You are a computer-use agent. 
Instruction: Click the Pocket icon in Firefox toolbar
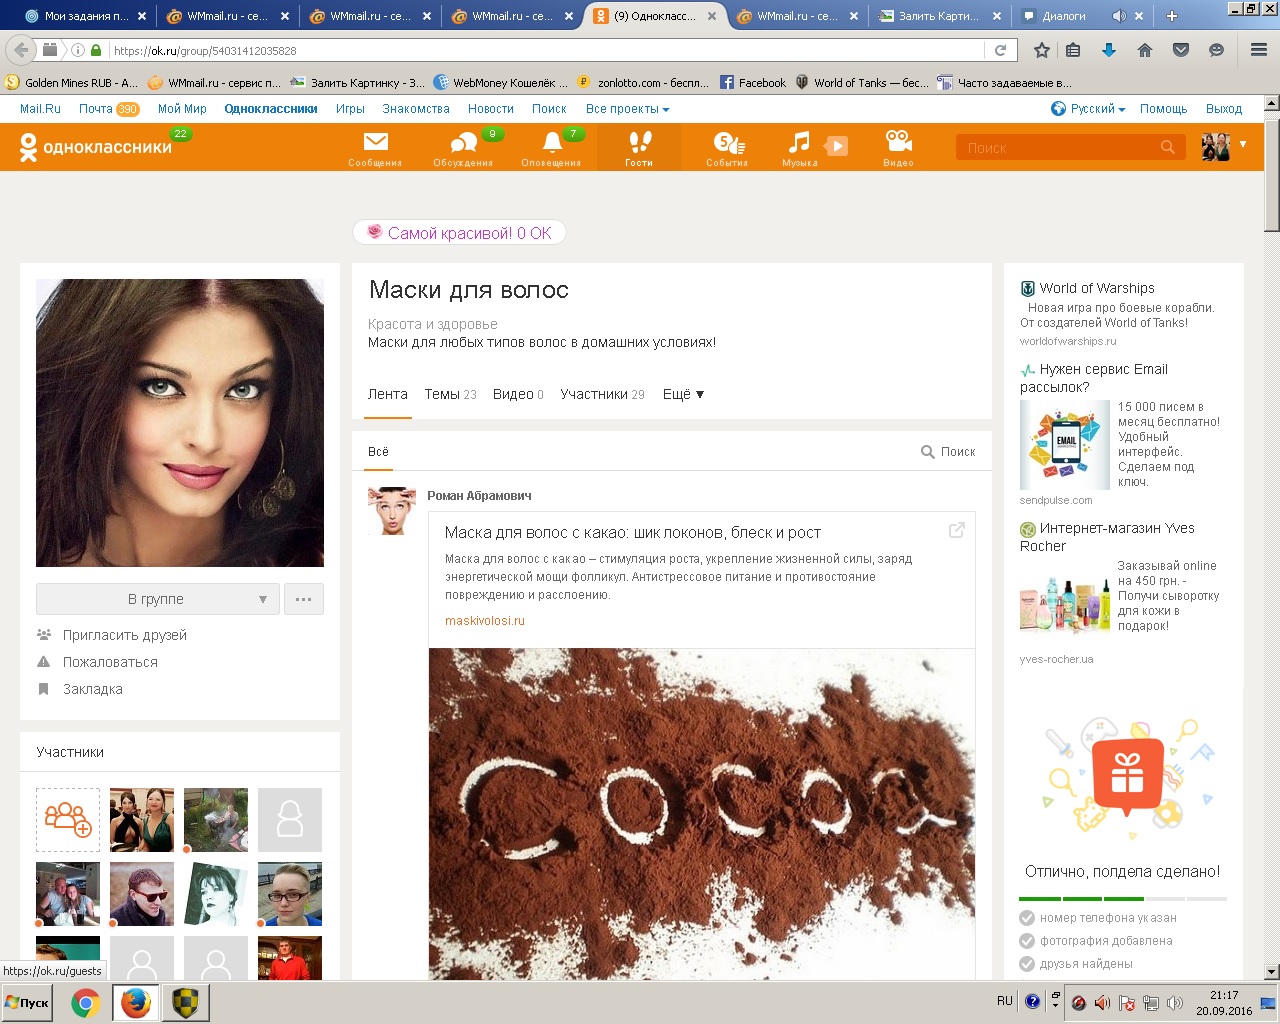coord(1181,50)
